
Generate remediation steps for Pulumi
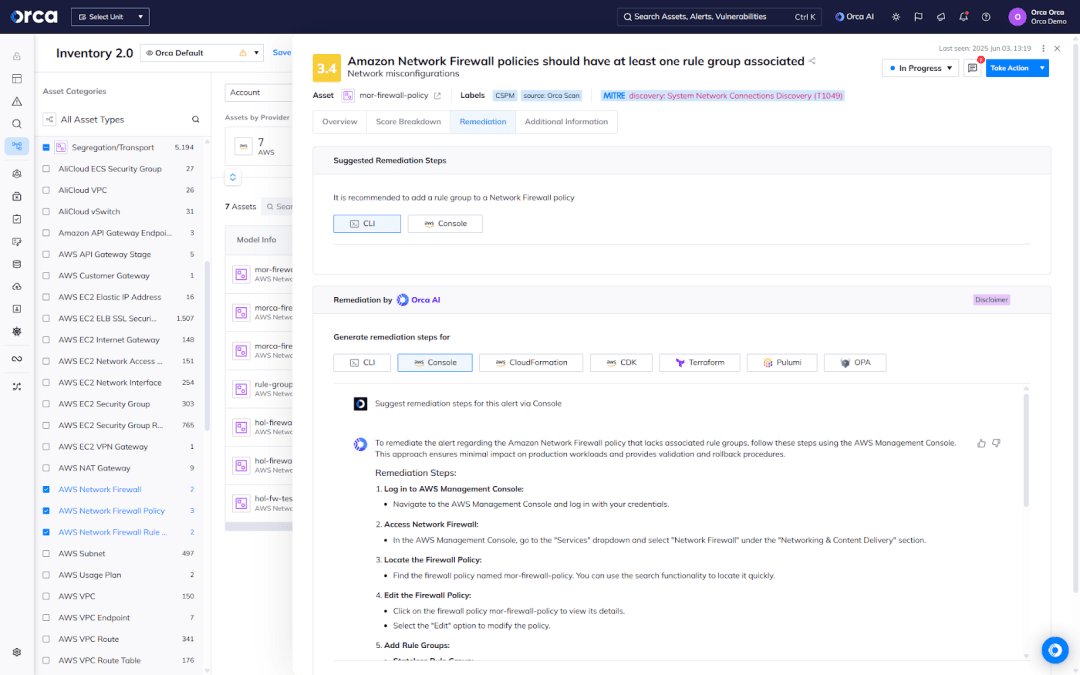782,363
